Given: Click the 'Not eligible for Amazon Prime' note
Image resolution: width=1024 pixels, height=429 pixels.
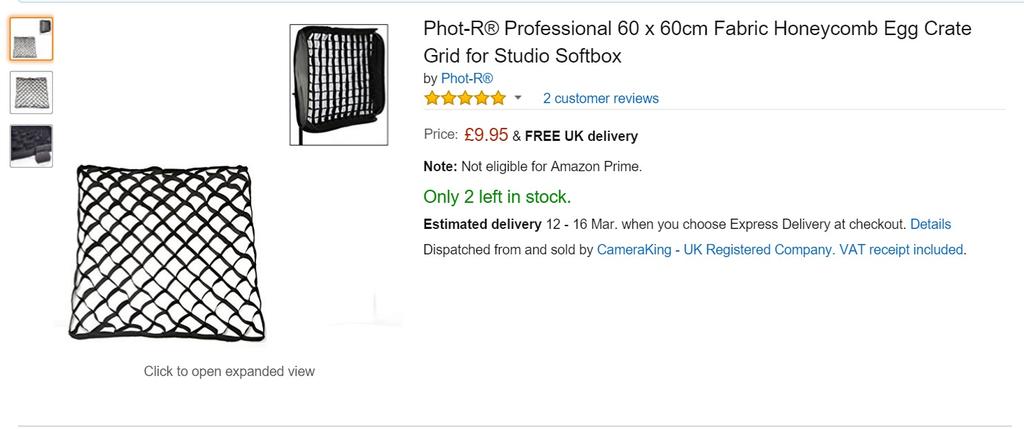Looking at the screenshot, I should [550, 166].
